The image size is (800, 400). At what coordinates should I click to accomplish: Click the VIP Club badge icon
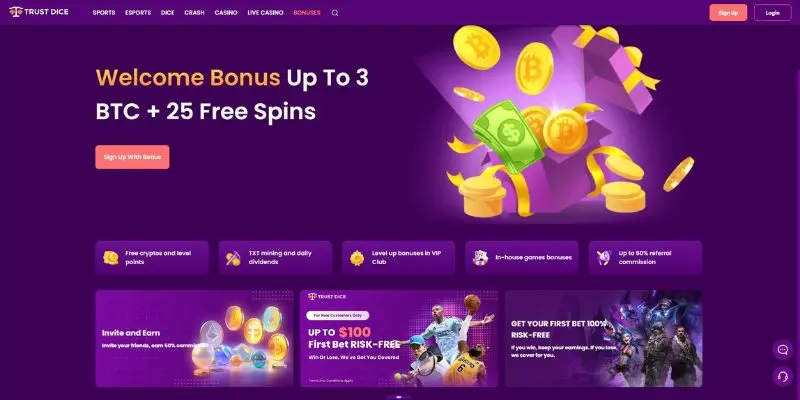click(x=357, y=258)
